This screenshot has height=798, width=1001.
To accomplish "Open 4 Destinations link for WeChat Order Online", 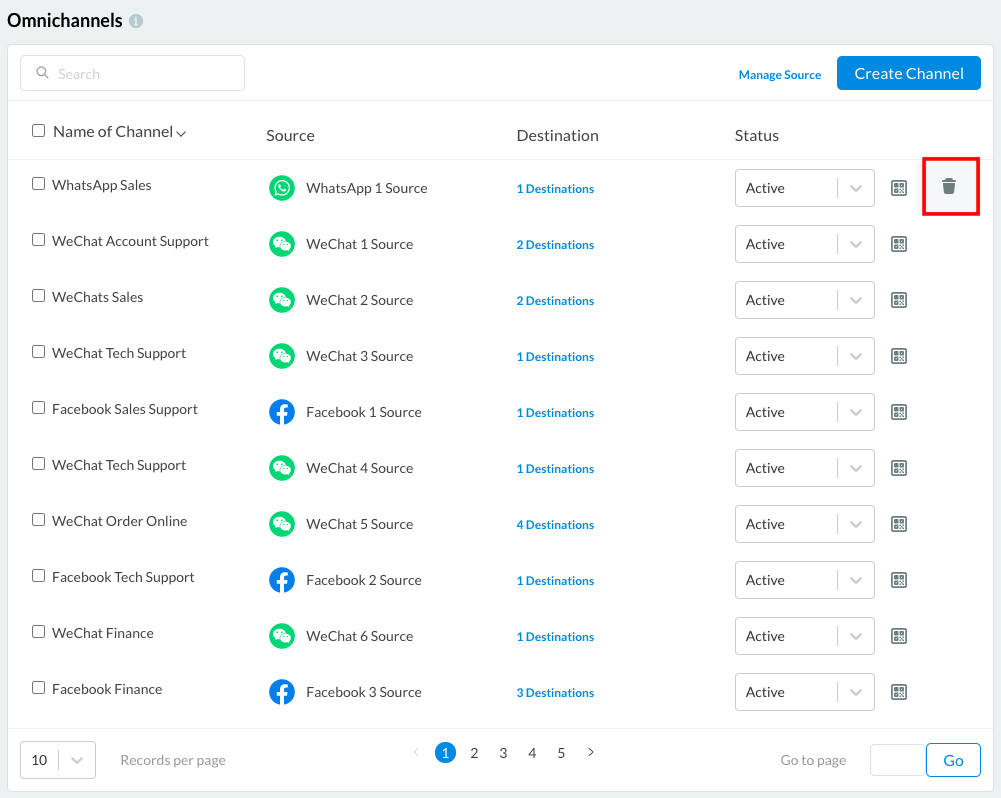I will [555, 525].
